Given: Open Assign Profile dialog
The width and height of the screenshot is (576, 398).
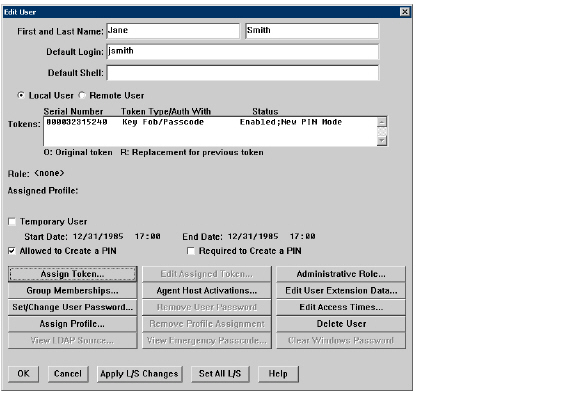Looking at the screenshot, I should point(72,324).
